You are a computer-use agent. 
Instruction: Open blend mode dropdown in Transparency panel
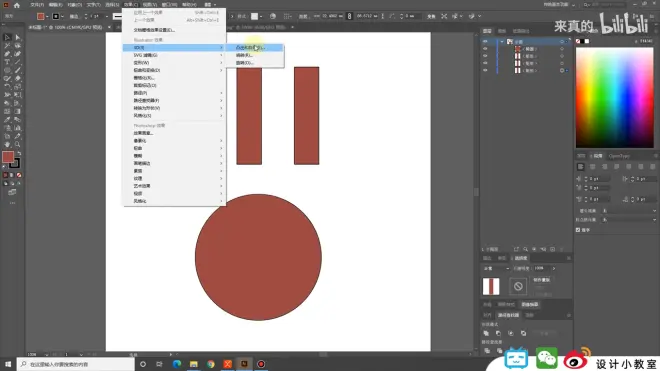tap(496, 268)
